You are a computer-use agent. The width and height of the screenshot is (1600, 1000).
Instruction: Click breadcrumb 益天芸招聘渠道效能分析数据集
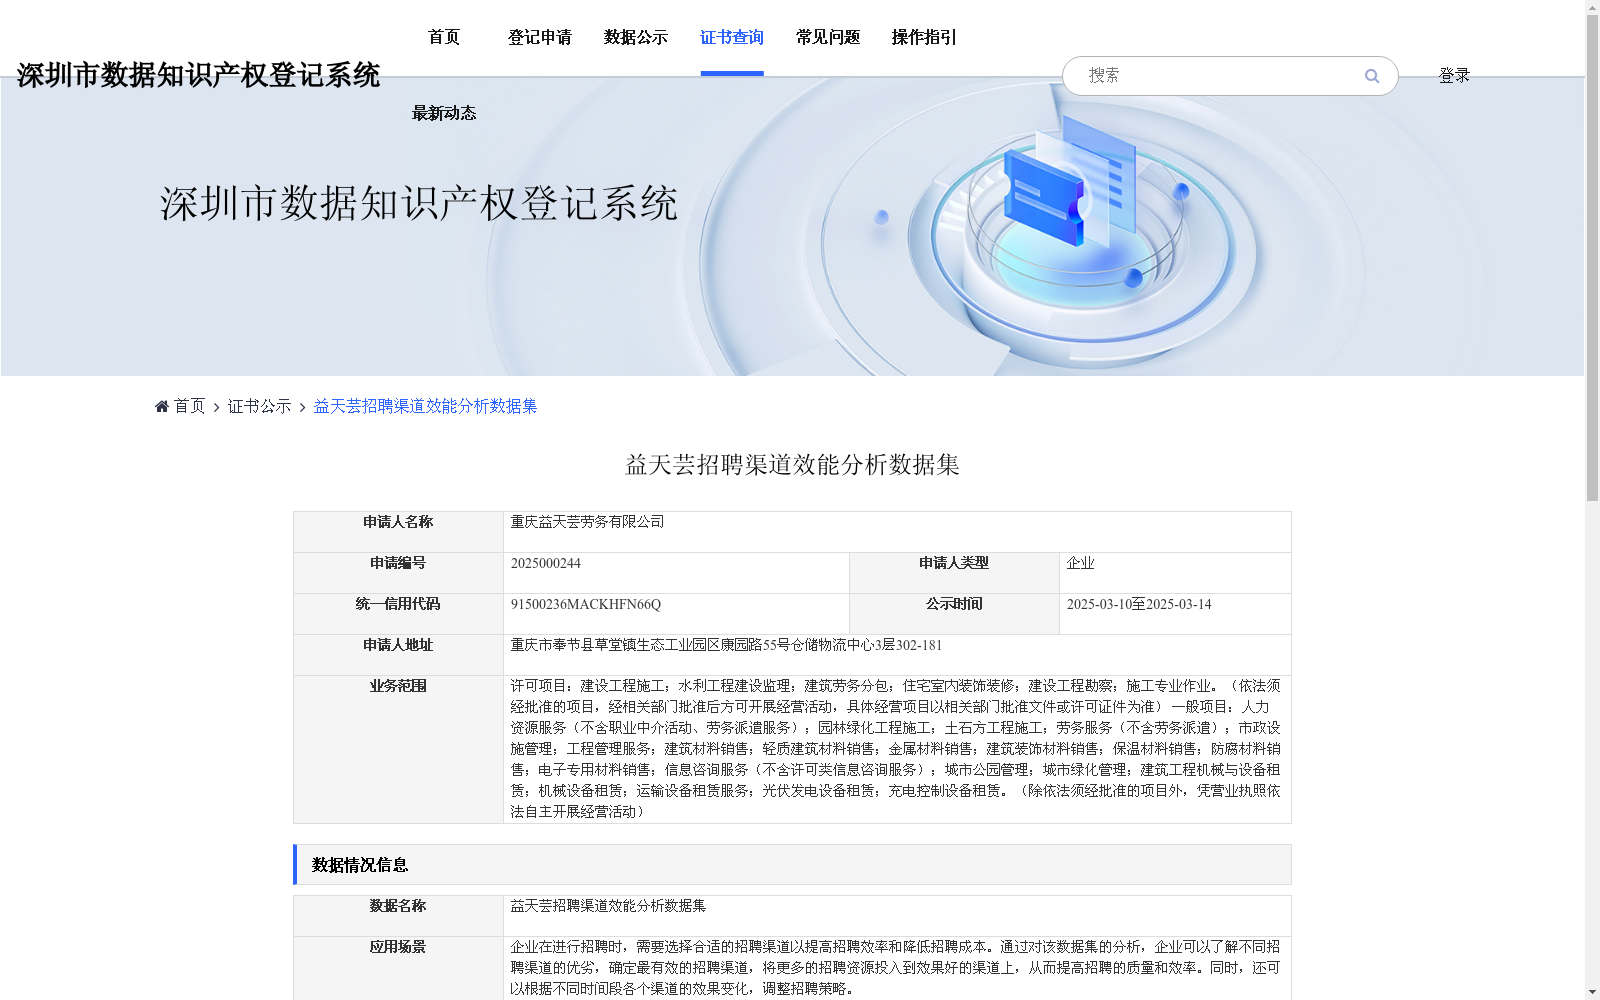[425, 406]
